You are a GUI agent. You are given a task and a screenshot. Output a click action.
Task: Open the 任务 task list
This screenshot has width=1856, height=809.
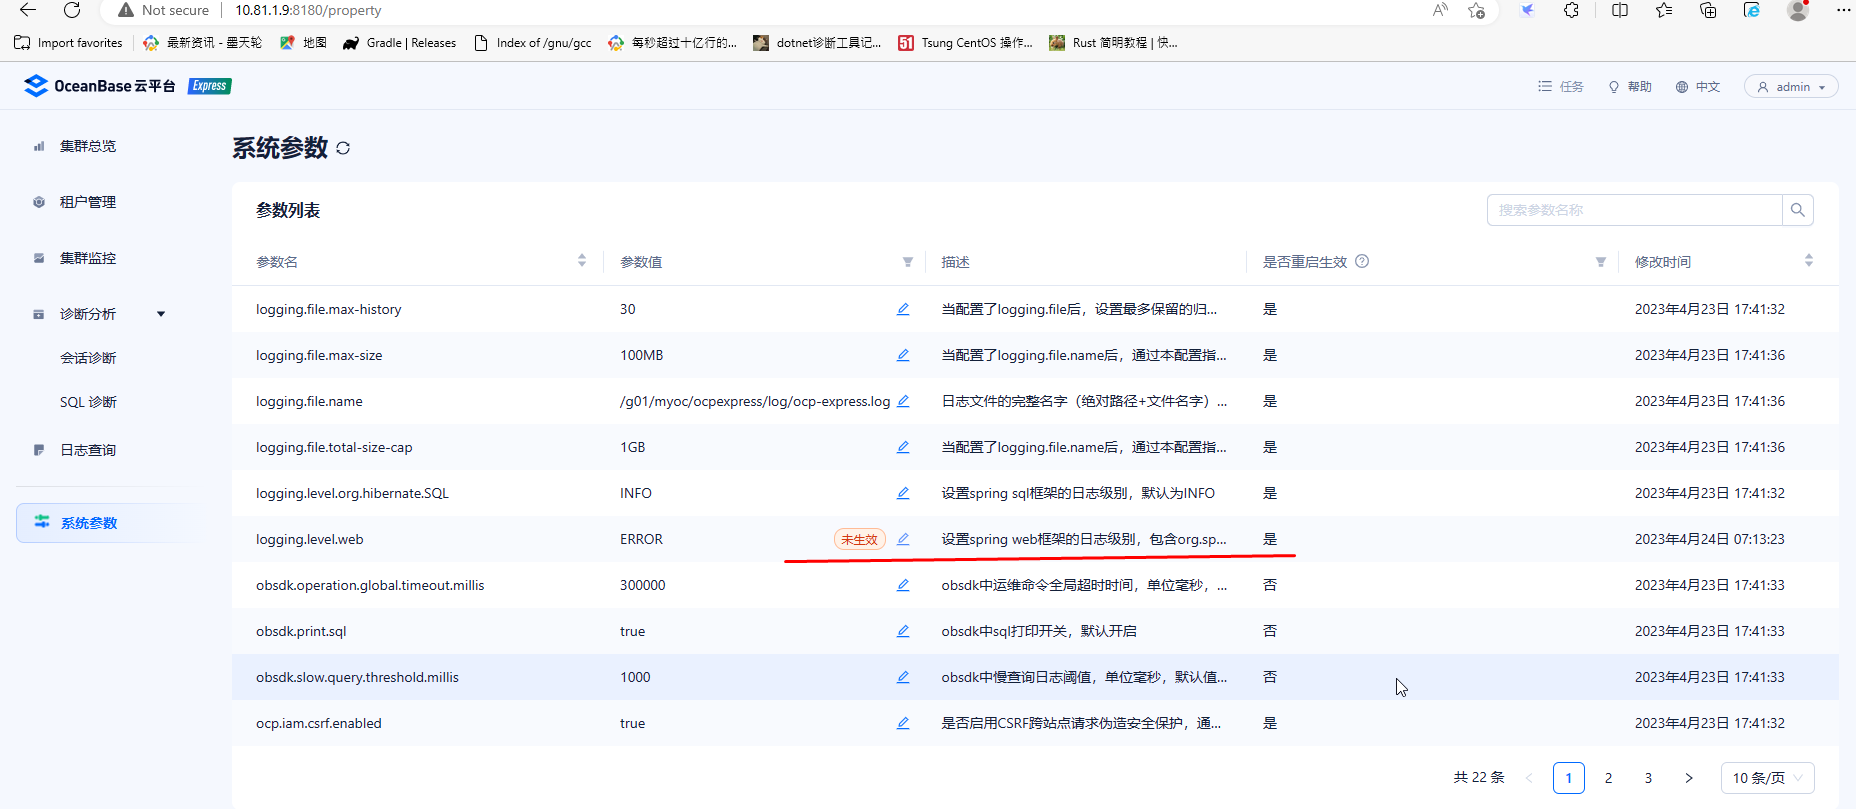pos(1560,87)
